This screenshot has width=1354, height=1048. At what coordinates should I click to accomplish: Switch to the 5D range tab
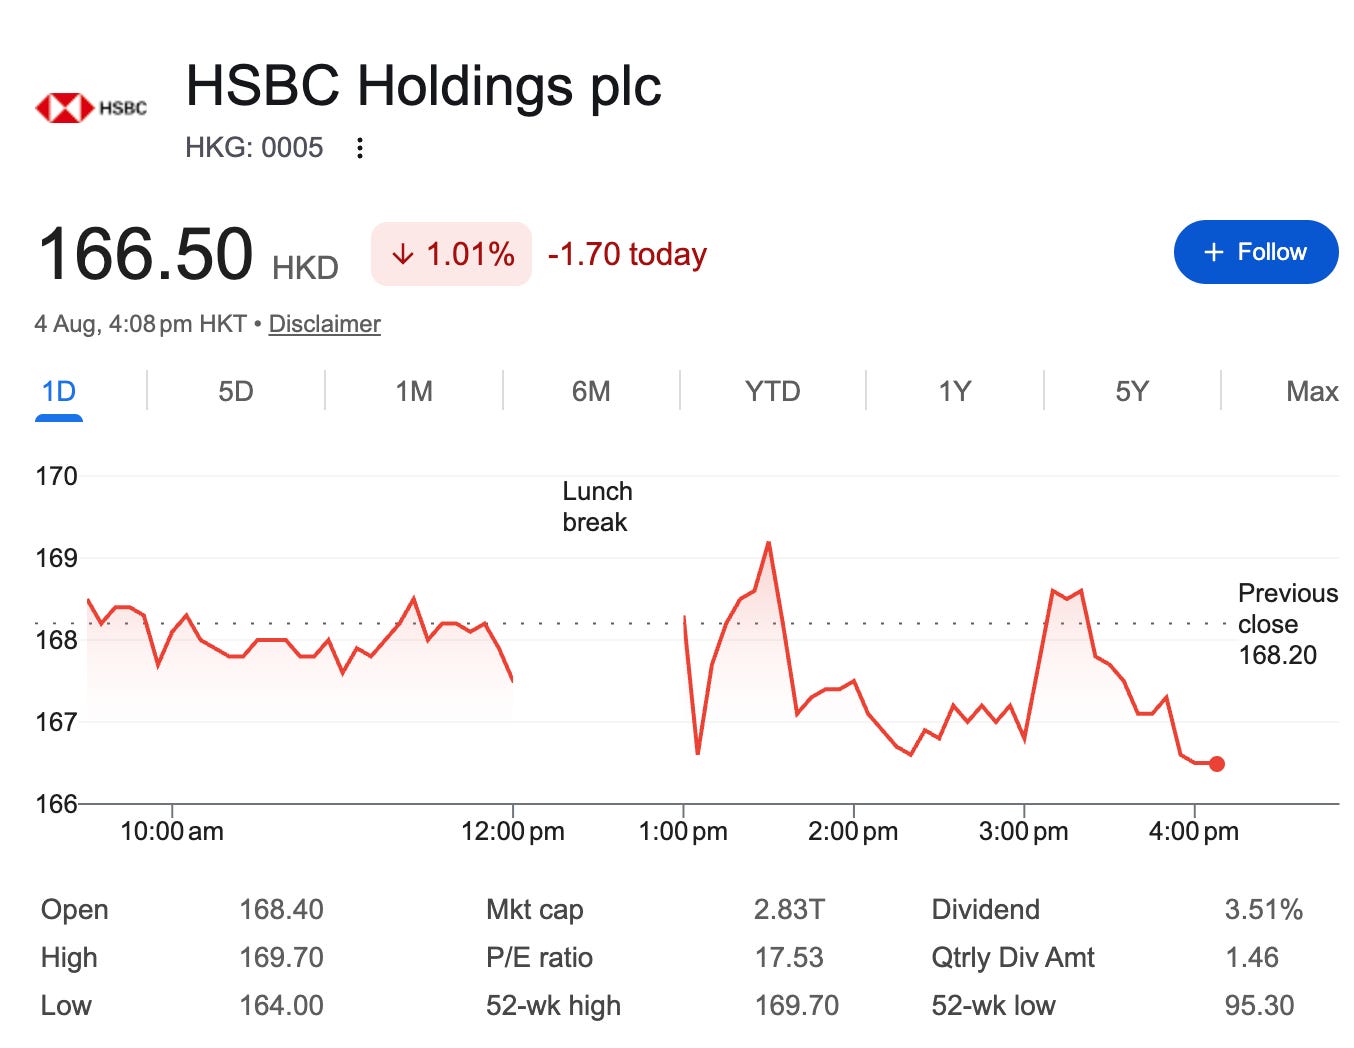(x=236, y=391)
